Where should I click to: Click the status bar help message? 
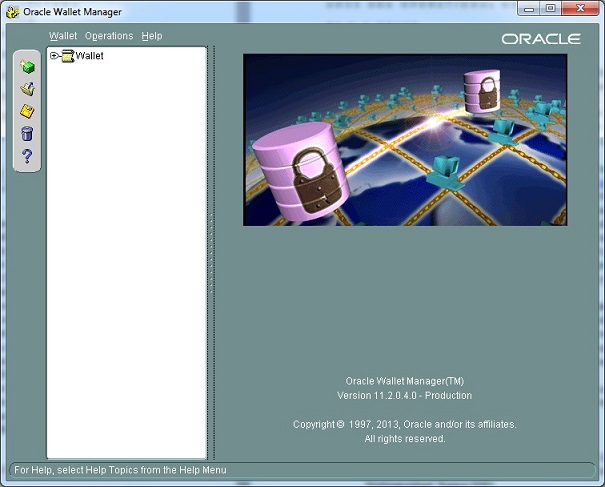pos(120,470)
